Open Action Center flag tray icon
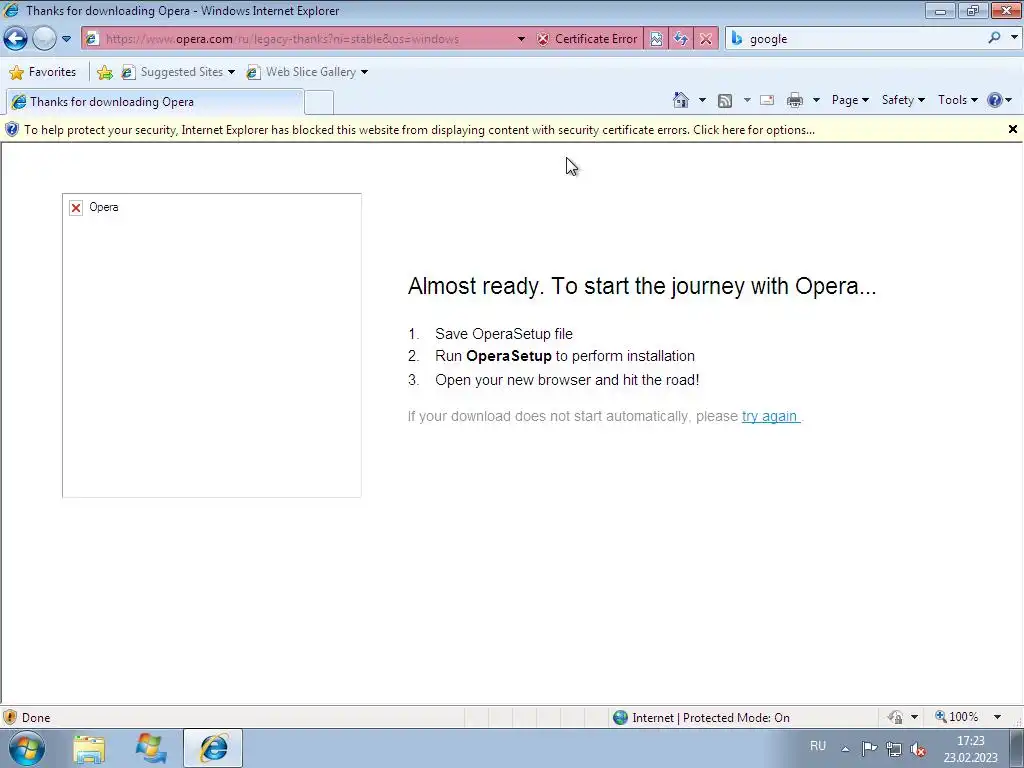1024x768 pixels. click(x=869, y=749)
